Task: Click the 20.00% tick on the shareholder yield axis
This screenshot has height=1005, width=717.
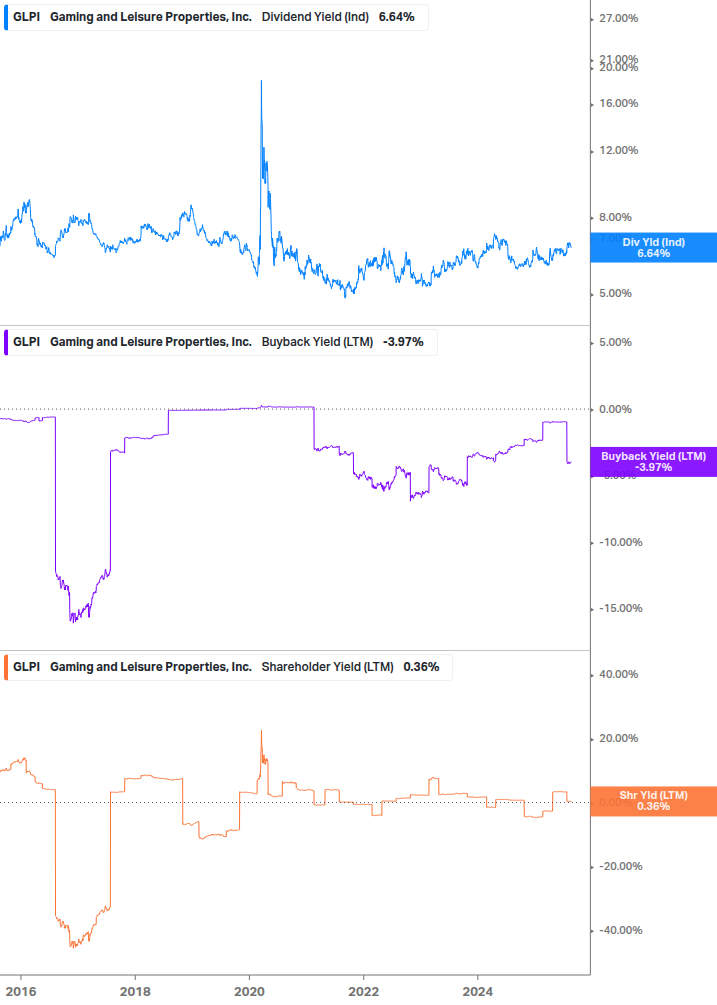Action: [x=618, y=738]
